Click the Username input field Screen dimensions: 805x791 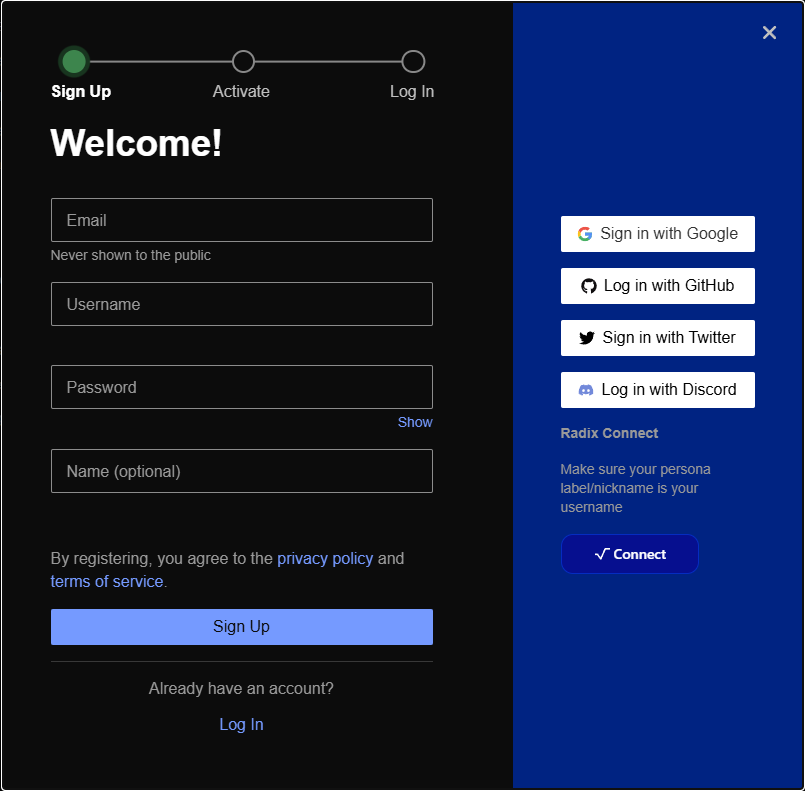click(x=241, y=304)
